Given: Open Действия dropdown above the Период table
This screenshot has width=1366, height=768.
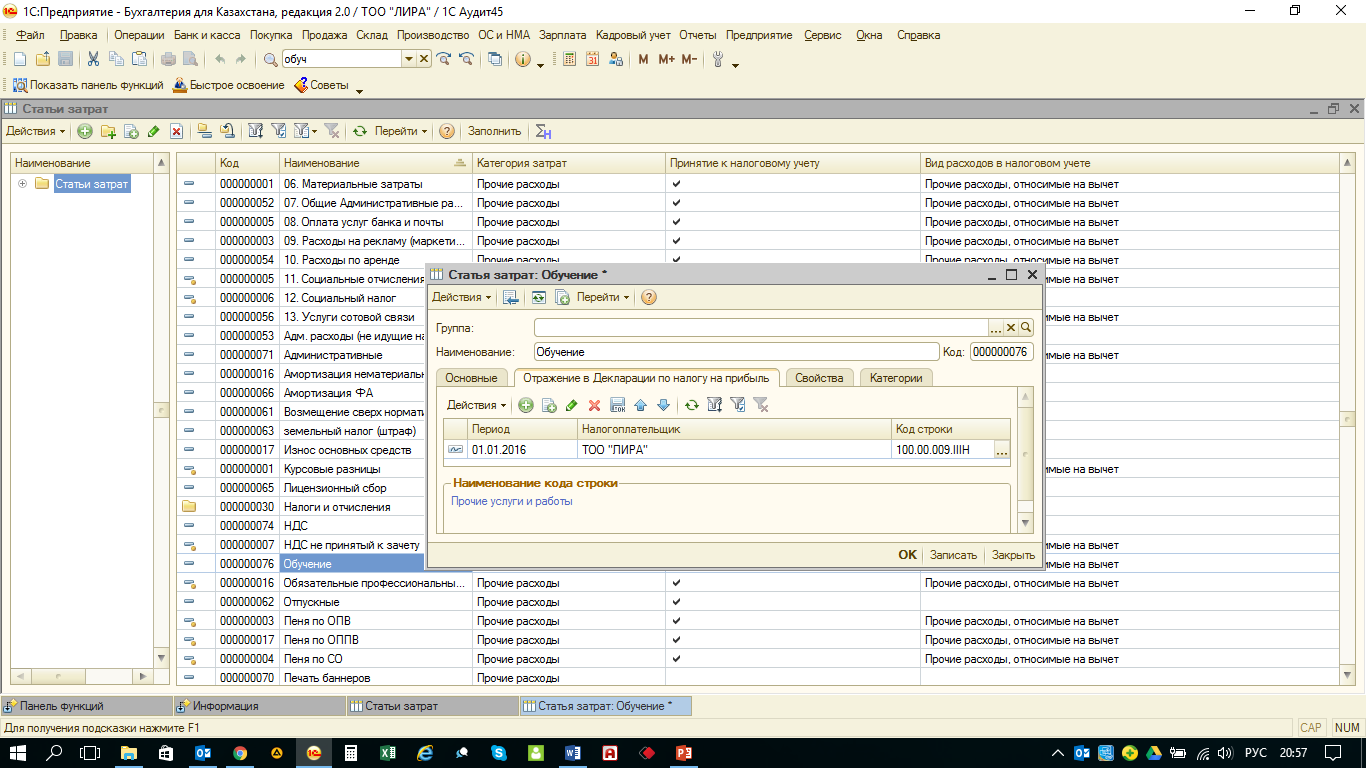Looking at the screenshot, I should pyautogui.click(x=476, y=405).
